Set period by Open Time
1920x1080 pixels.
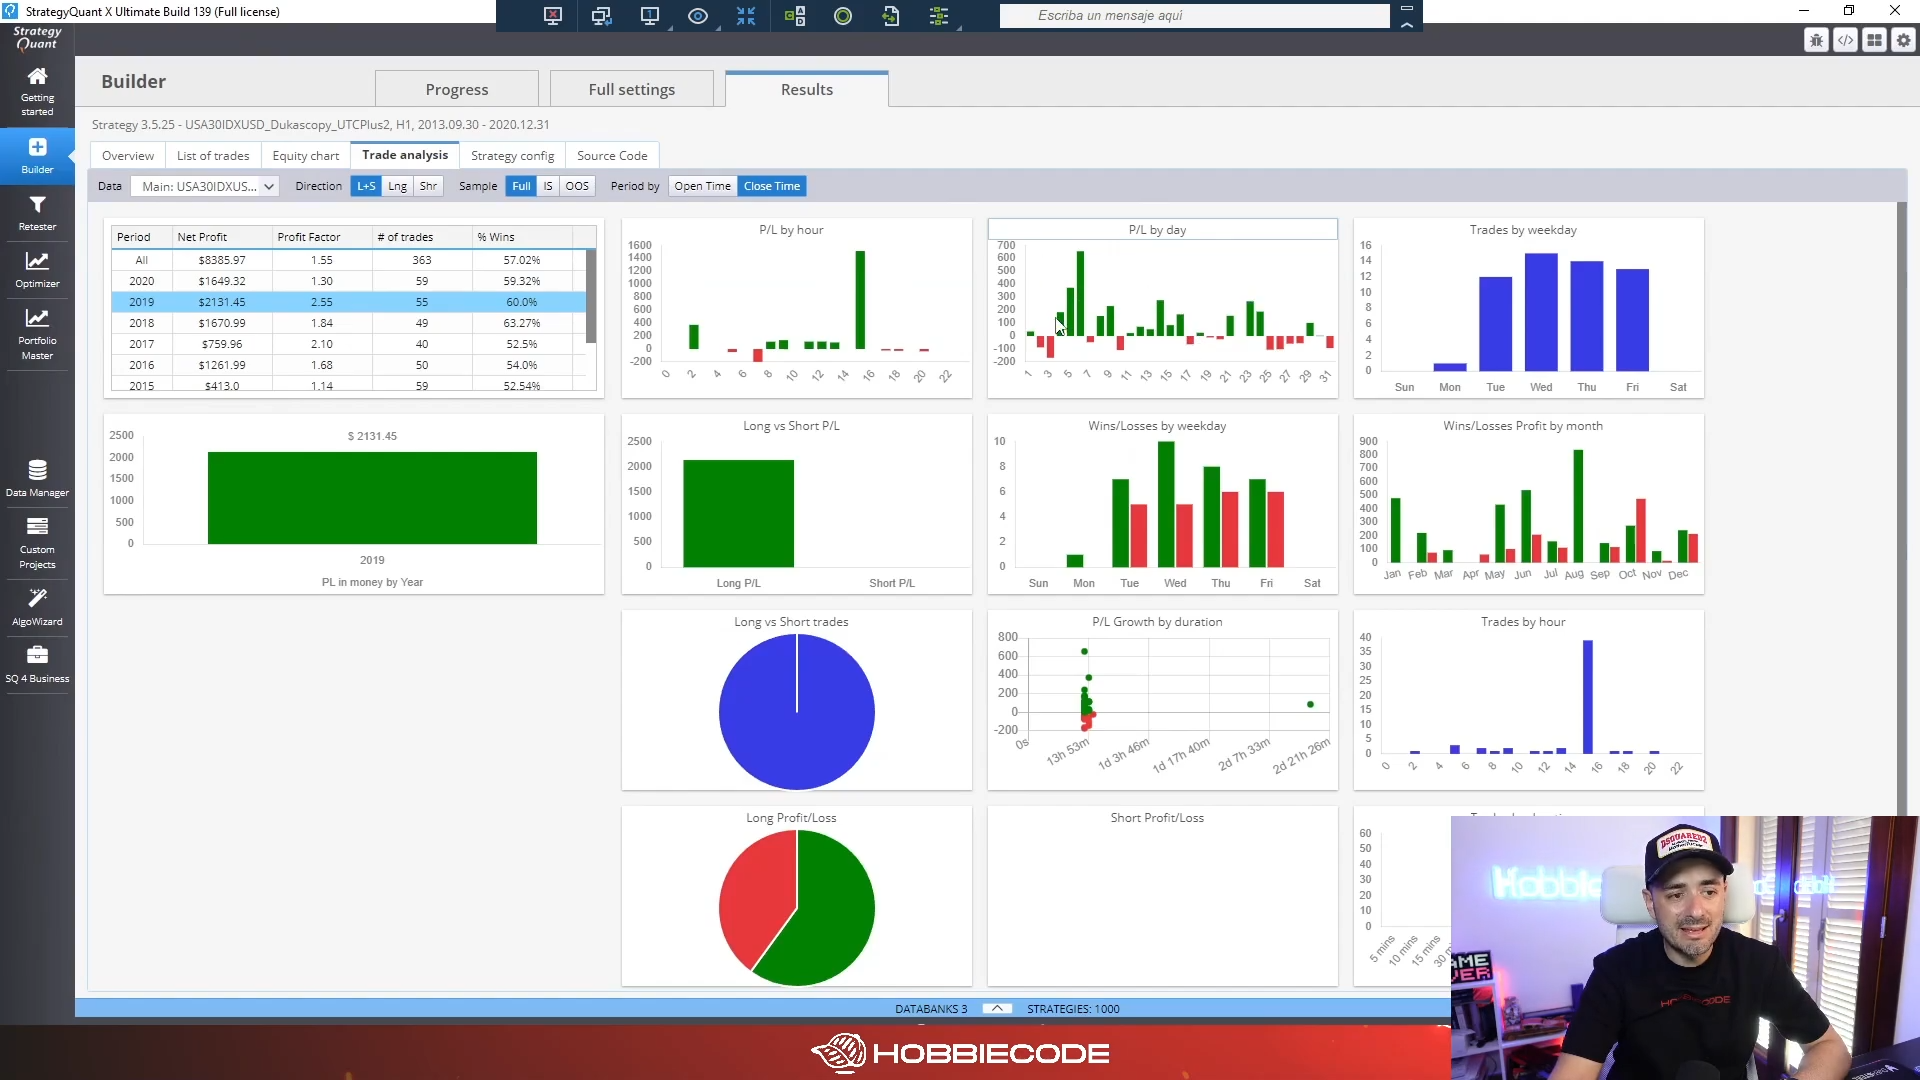coord(702,186)
